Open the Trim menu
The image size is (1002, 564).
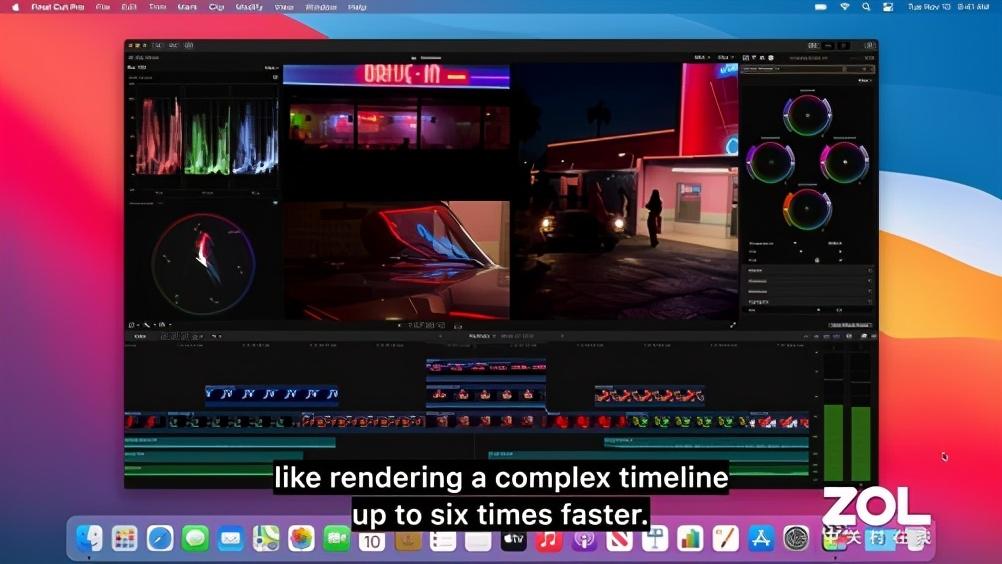[157, 7]
